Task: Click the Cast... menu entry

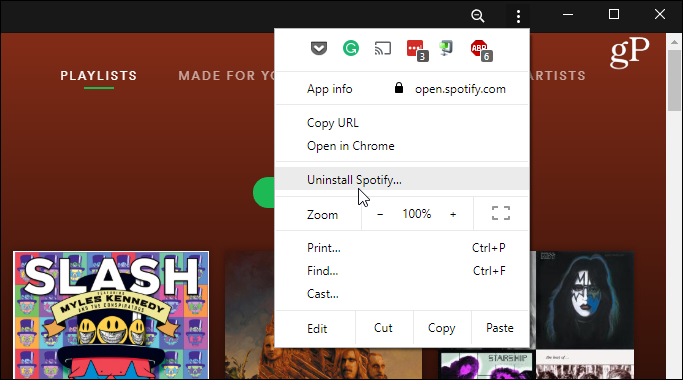Action: (402, 294)
